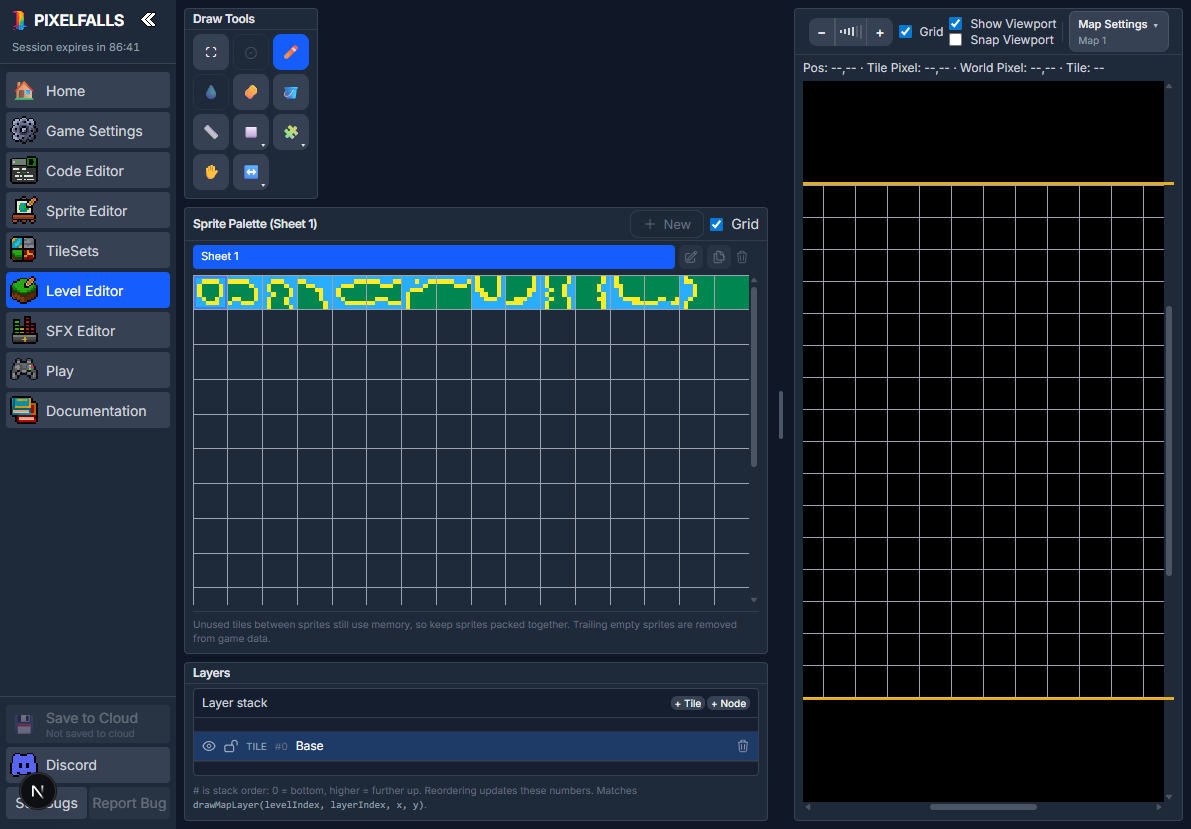Select the hand pan tool

(x=211, y=172)
